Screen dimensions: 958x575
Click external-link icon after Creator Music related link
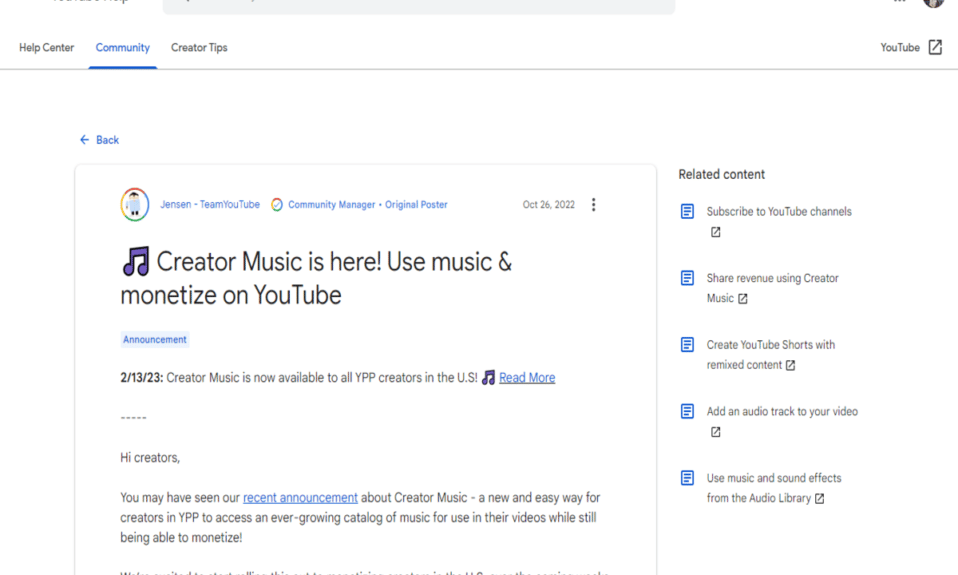tap(742, 299)
